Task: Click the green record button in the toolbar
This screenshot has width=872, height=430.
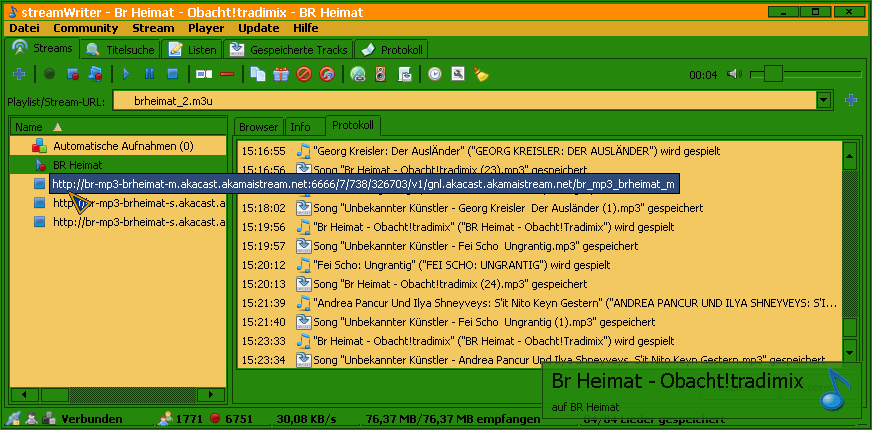Action: (49, 74)
